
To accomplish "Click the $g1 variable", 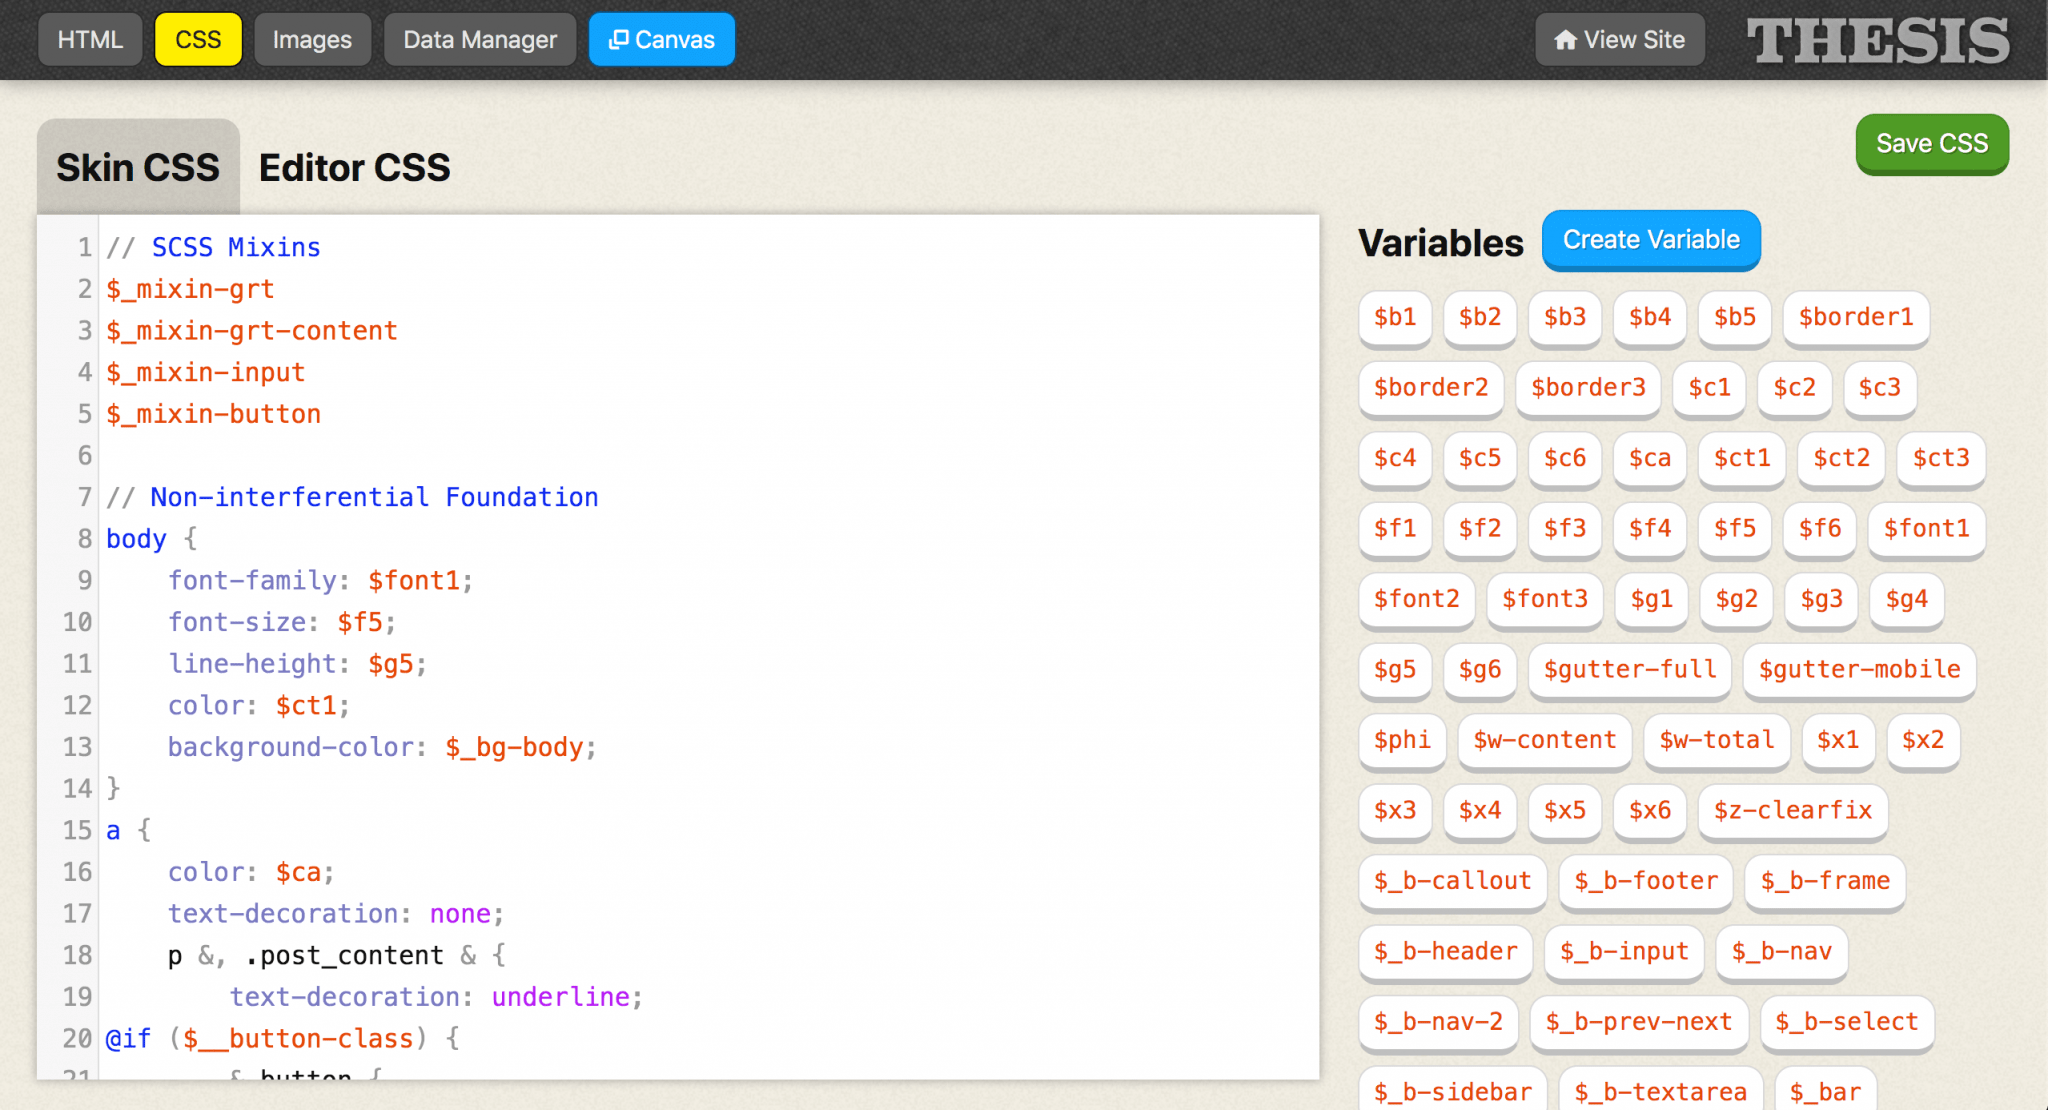I will pyautogui.click(x=1652, y=600).
